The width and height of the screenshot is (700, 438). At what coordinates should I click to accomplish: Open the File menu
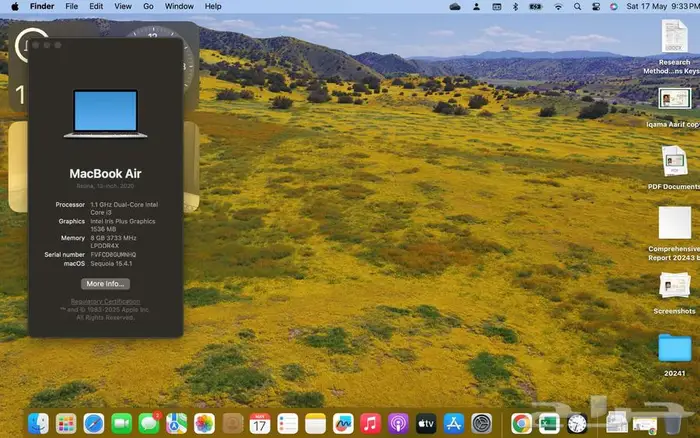pos(71,6)
